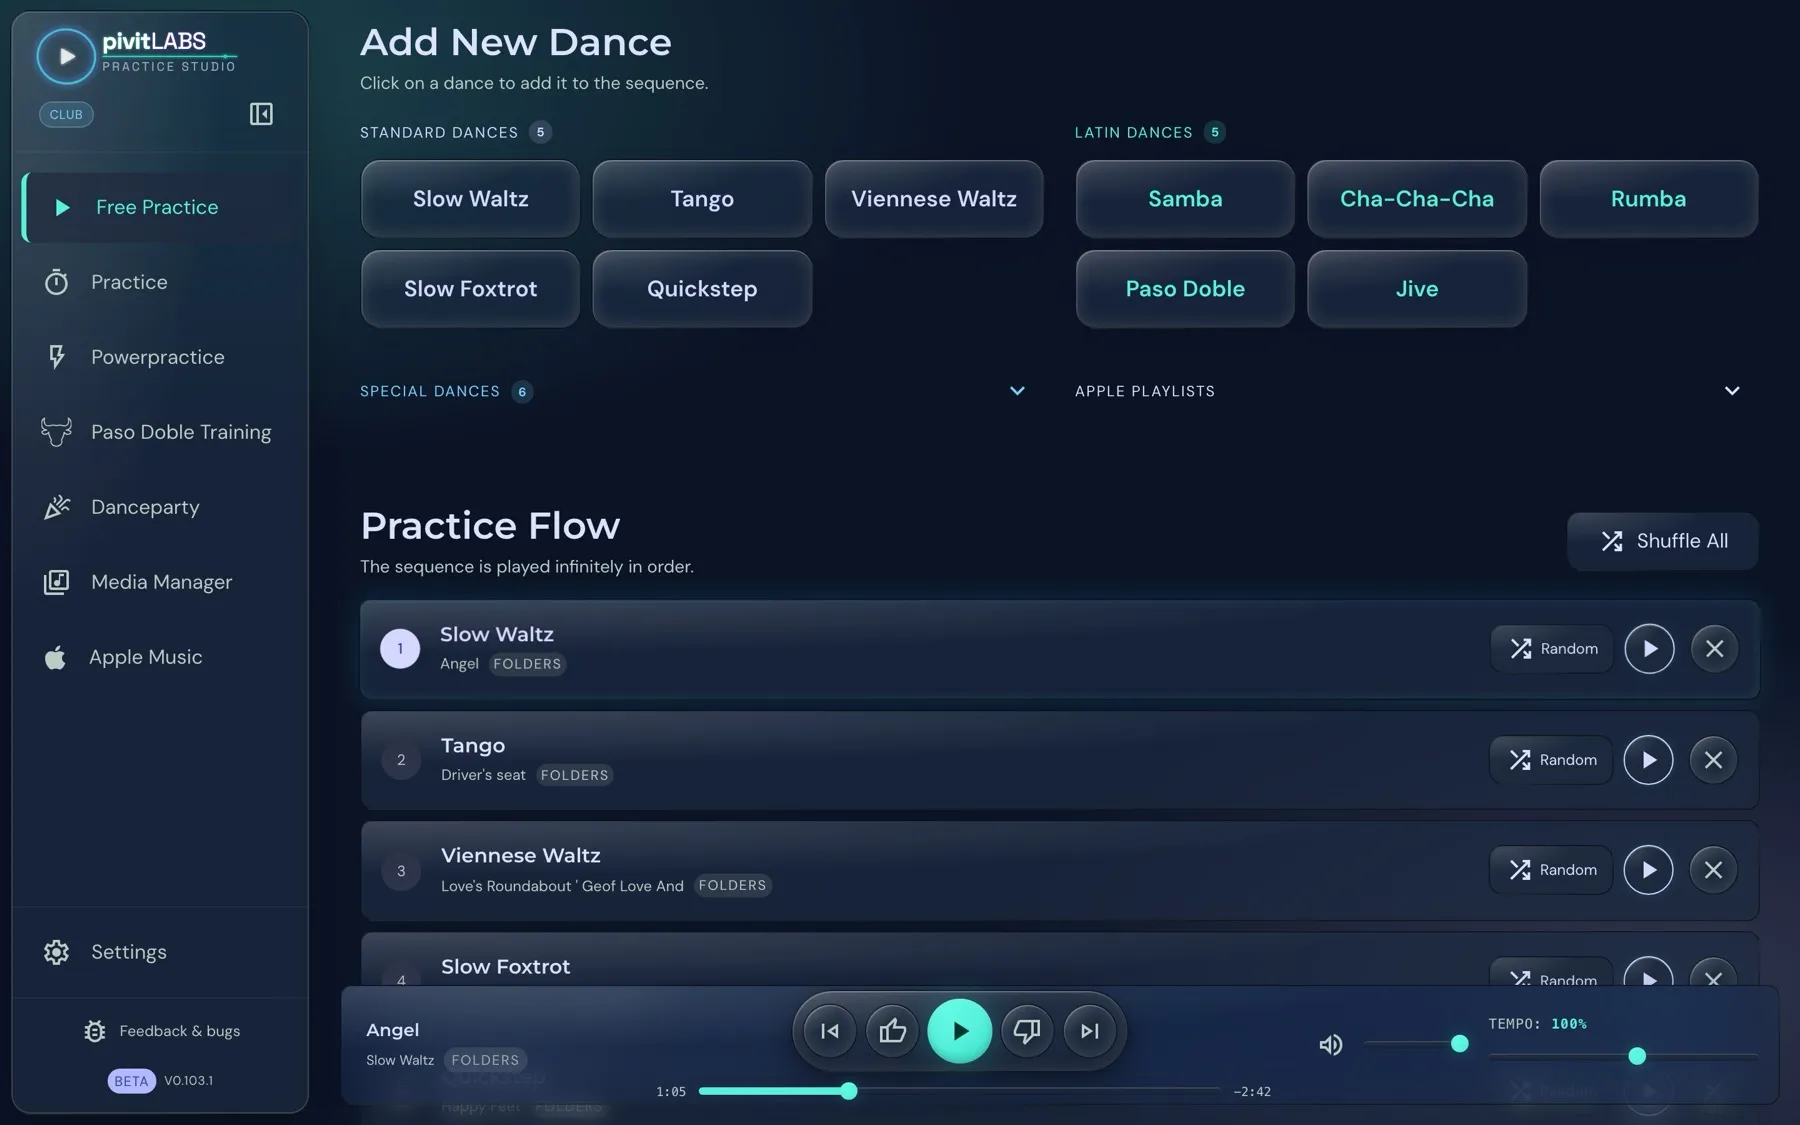Like the current song with thumbs up
This screenshot has height=1125, width=1800.
(892, 1031)
